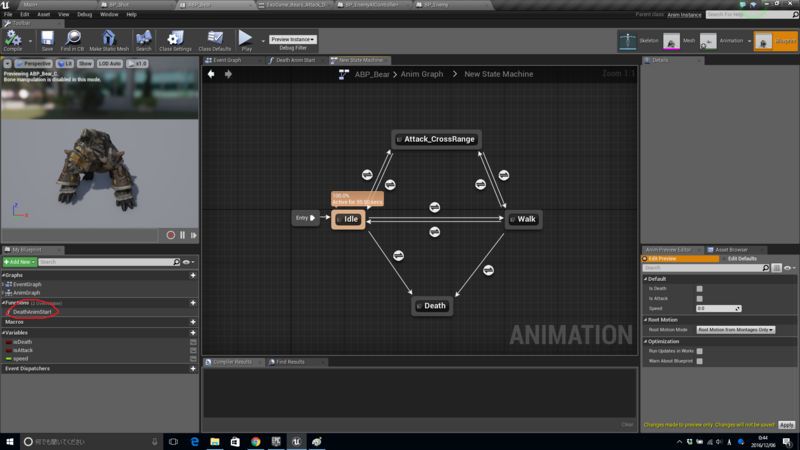Image resolution: width=800 pixels, height=450 pixels.
Task: Compile the animation blueprint
Action: click(x=13, y=40)
